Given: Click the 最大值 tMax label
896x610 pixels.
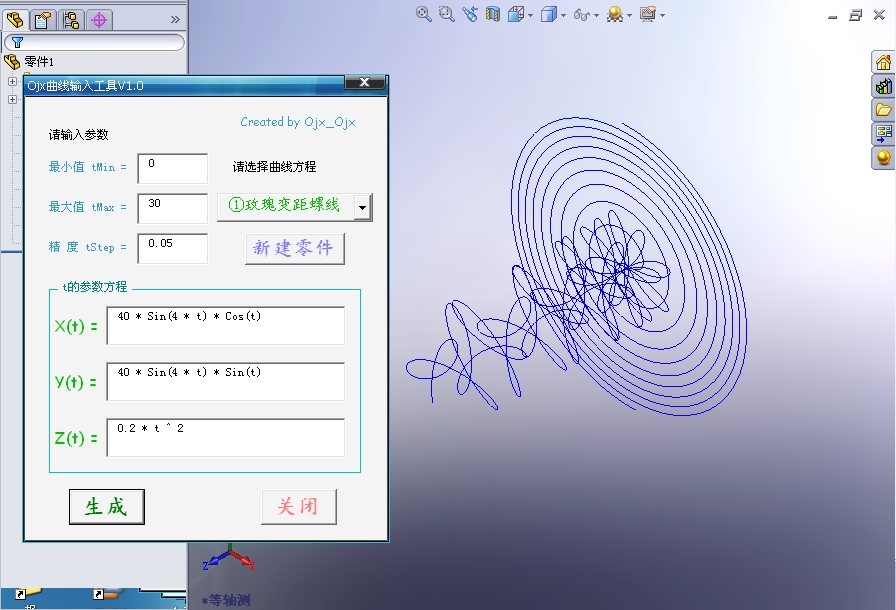Looking at the screenshot, I should coord(87,207).
